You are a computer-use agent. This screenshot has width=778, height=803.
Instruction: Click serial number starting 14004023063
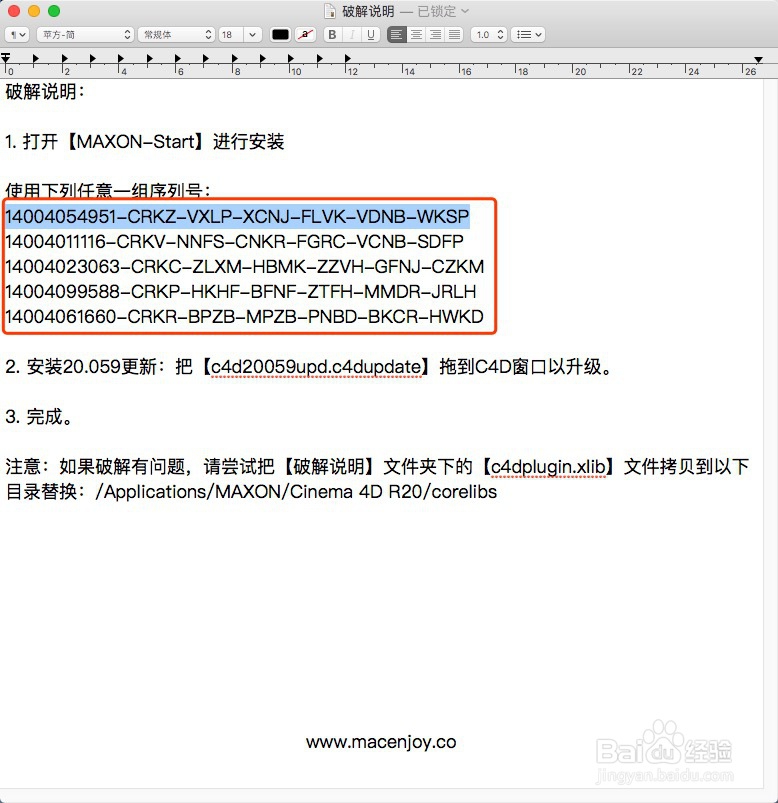244,266
